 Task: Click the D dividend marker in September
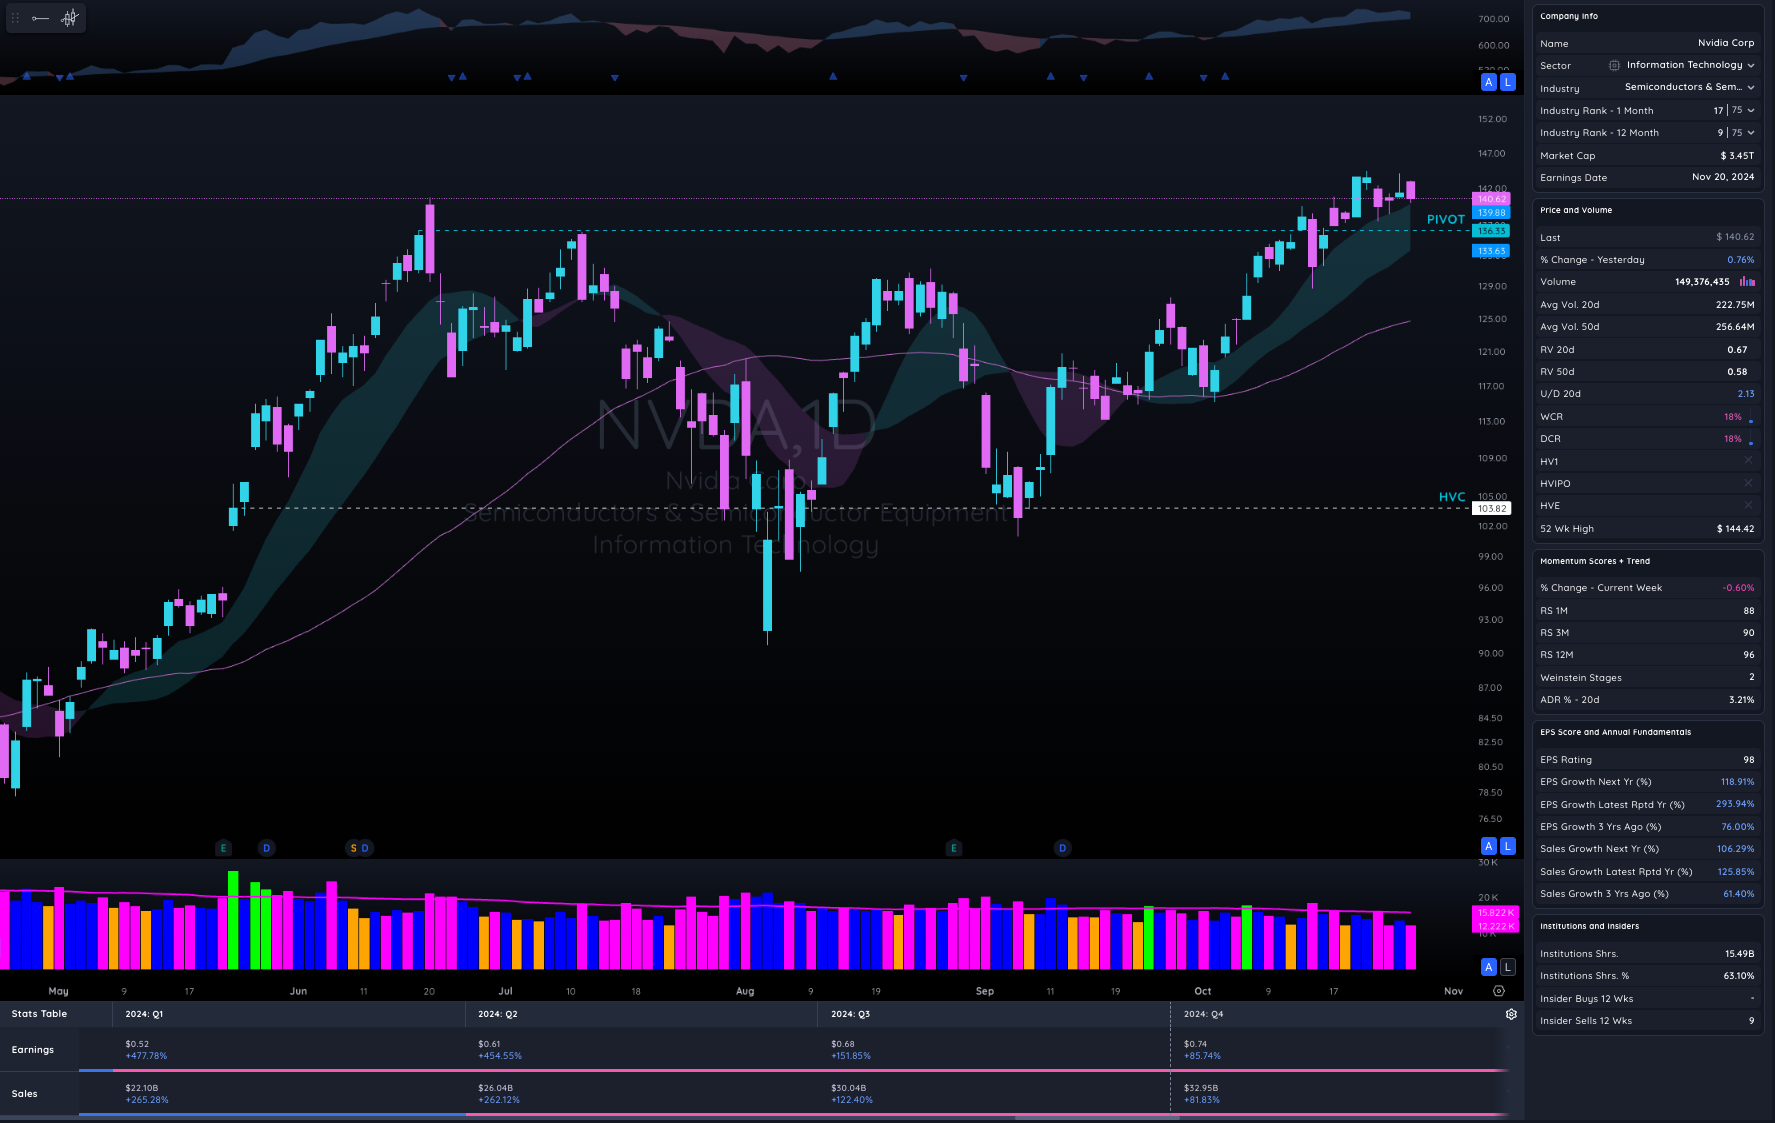point(1062,848)
